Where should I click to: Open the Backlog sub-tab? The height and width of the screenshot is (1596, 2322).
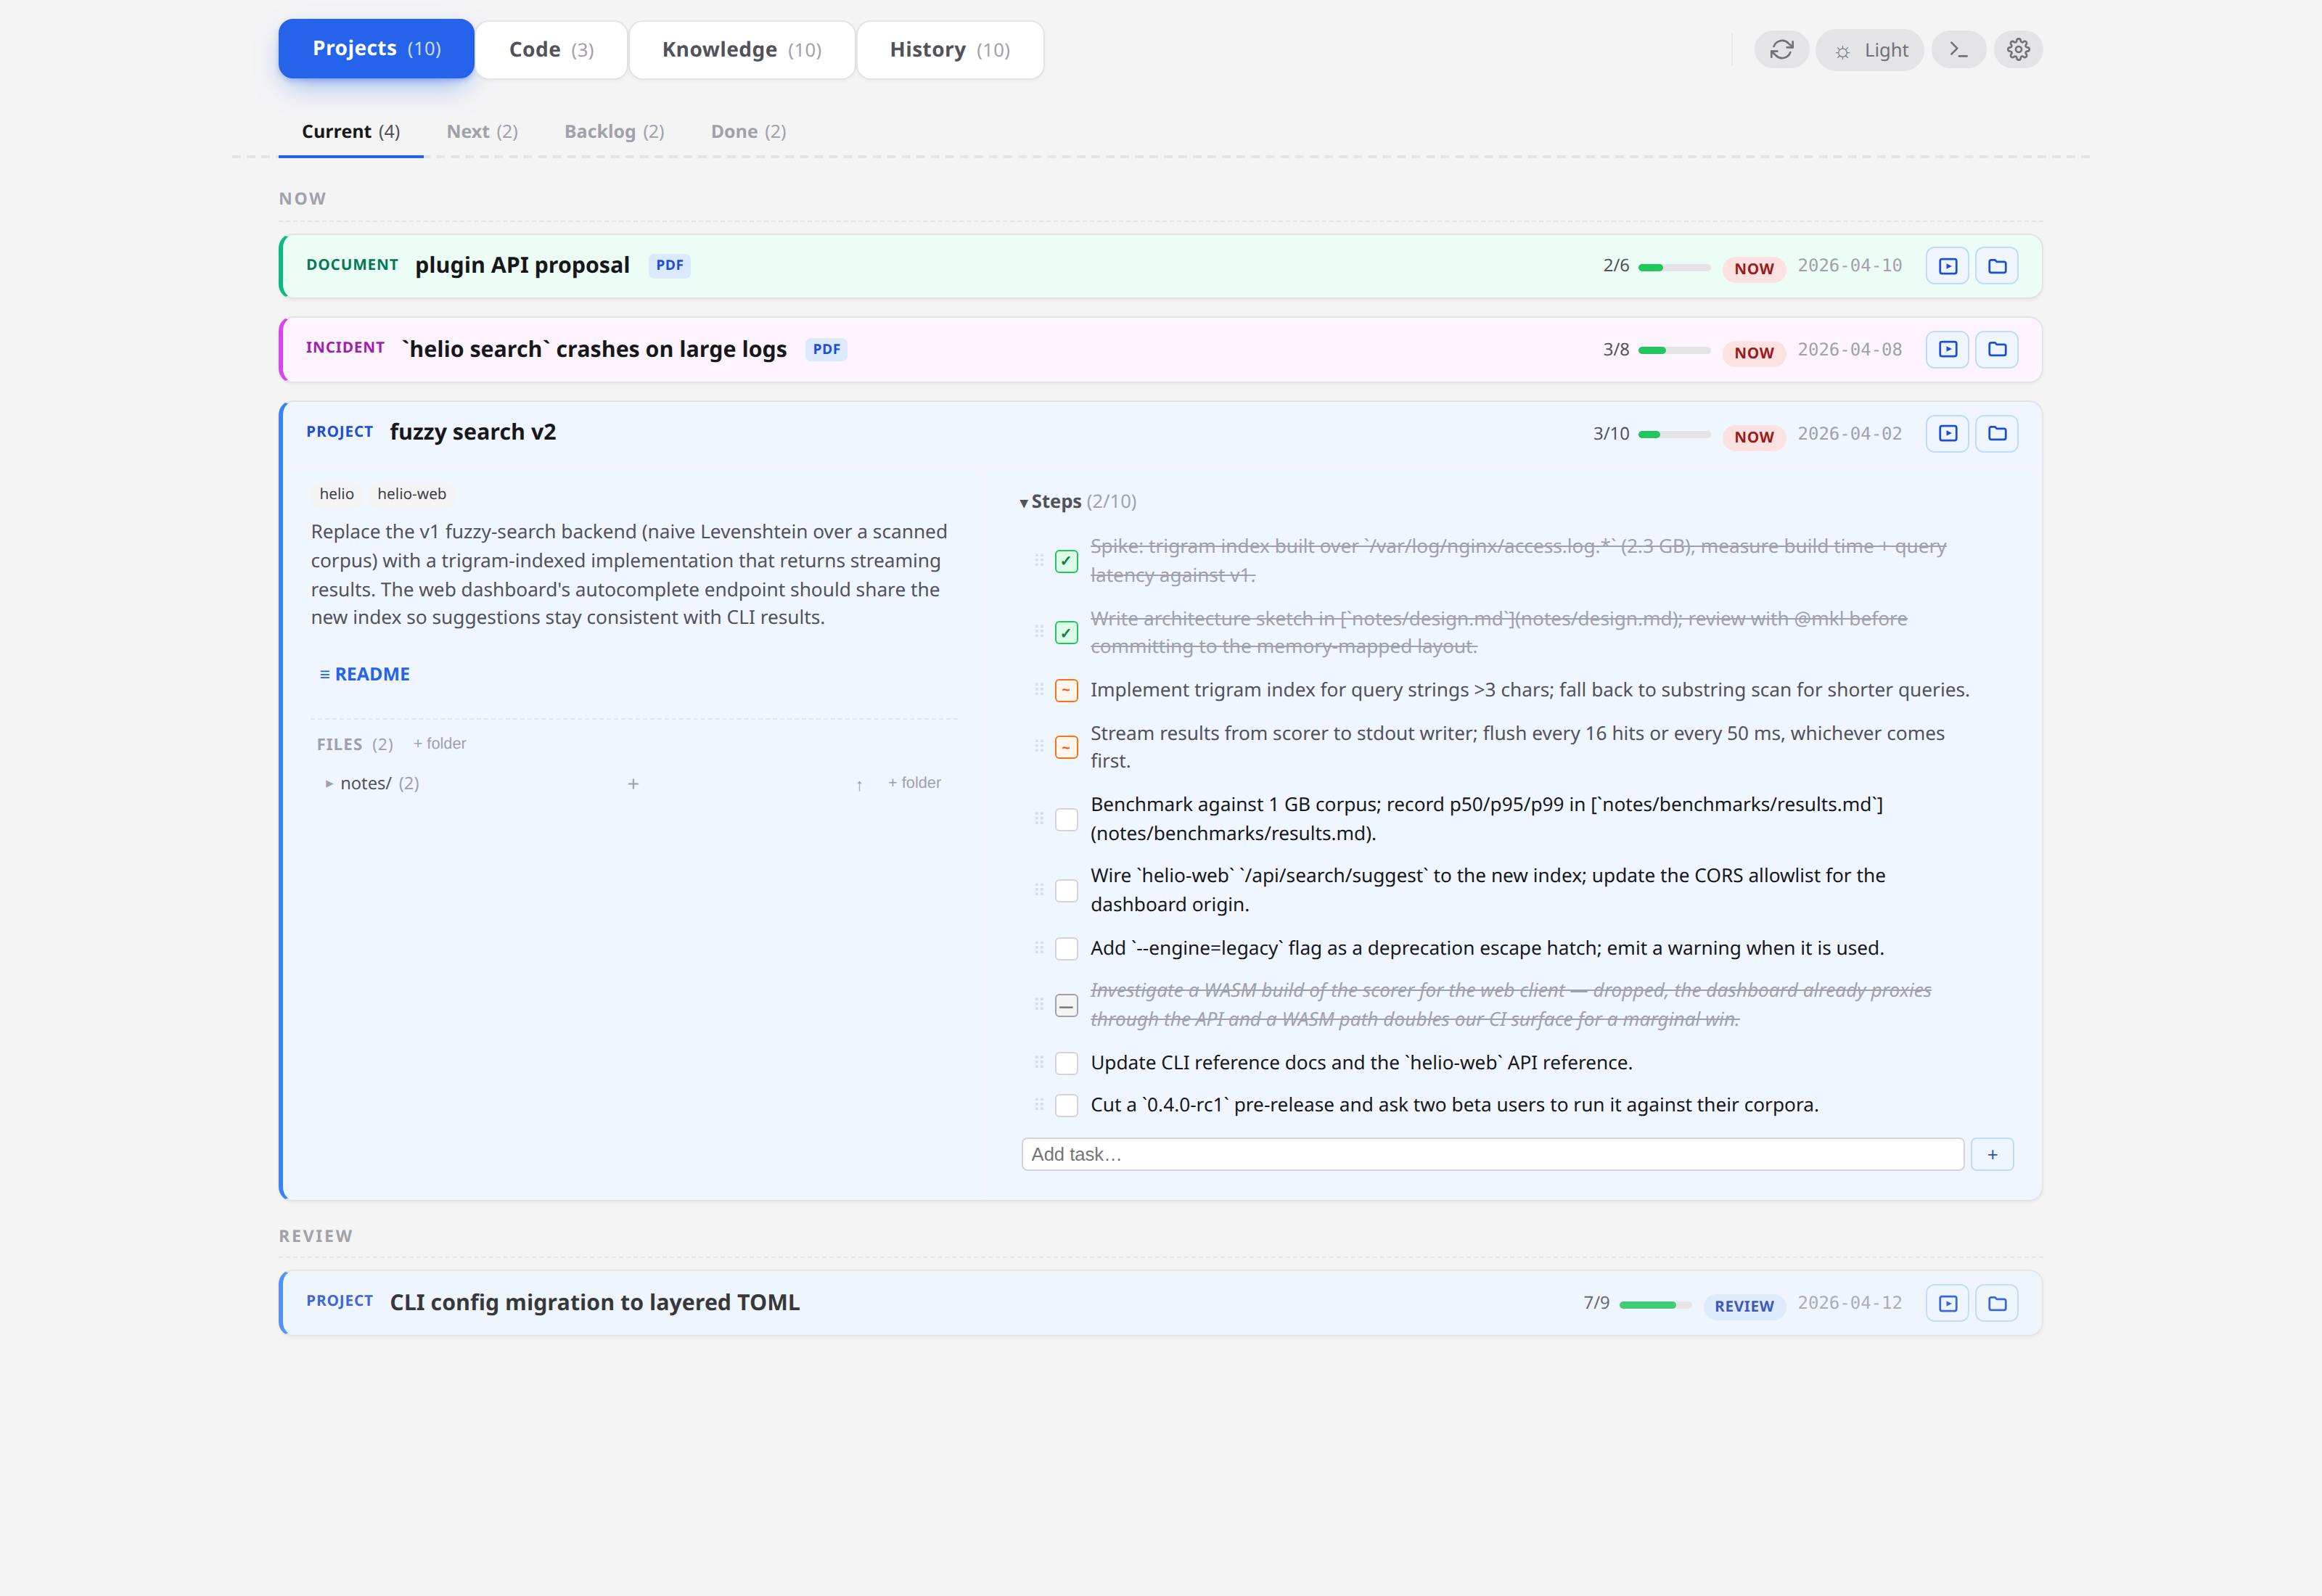coord(613,132)
